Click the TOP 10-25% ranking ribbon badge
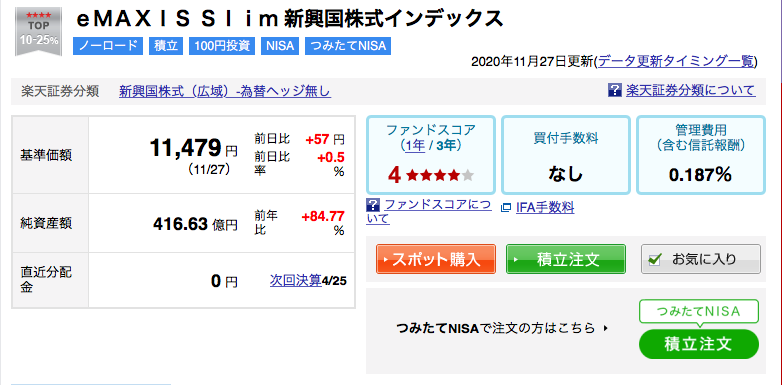Viewport: 782px width, 385px height. pyautogui.click(x=38, y=31)
